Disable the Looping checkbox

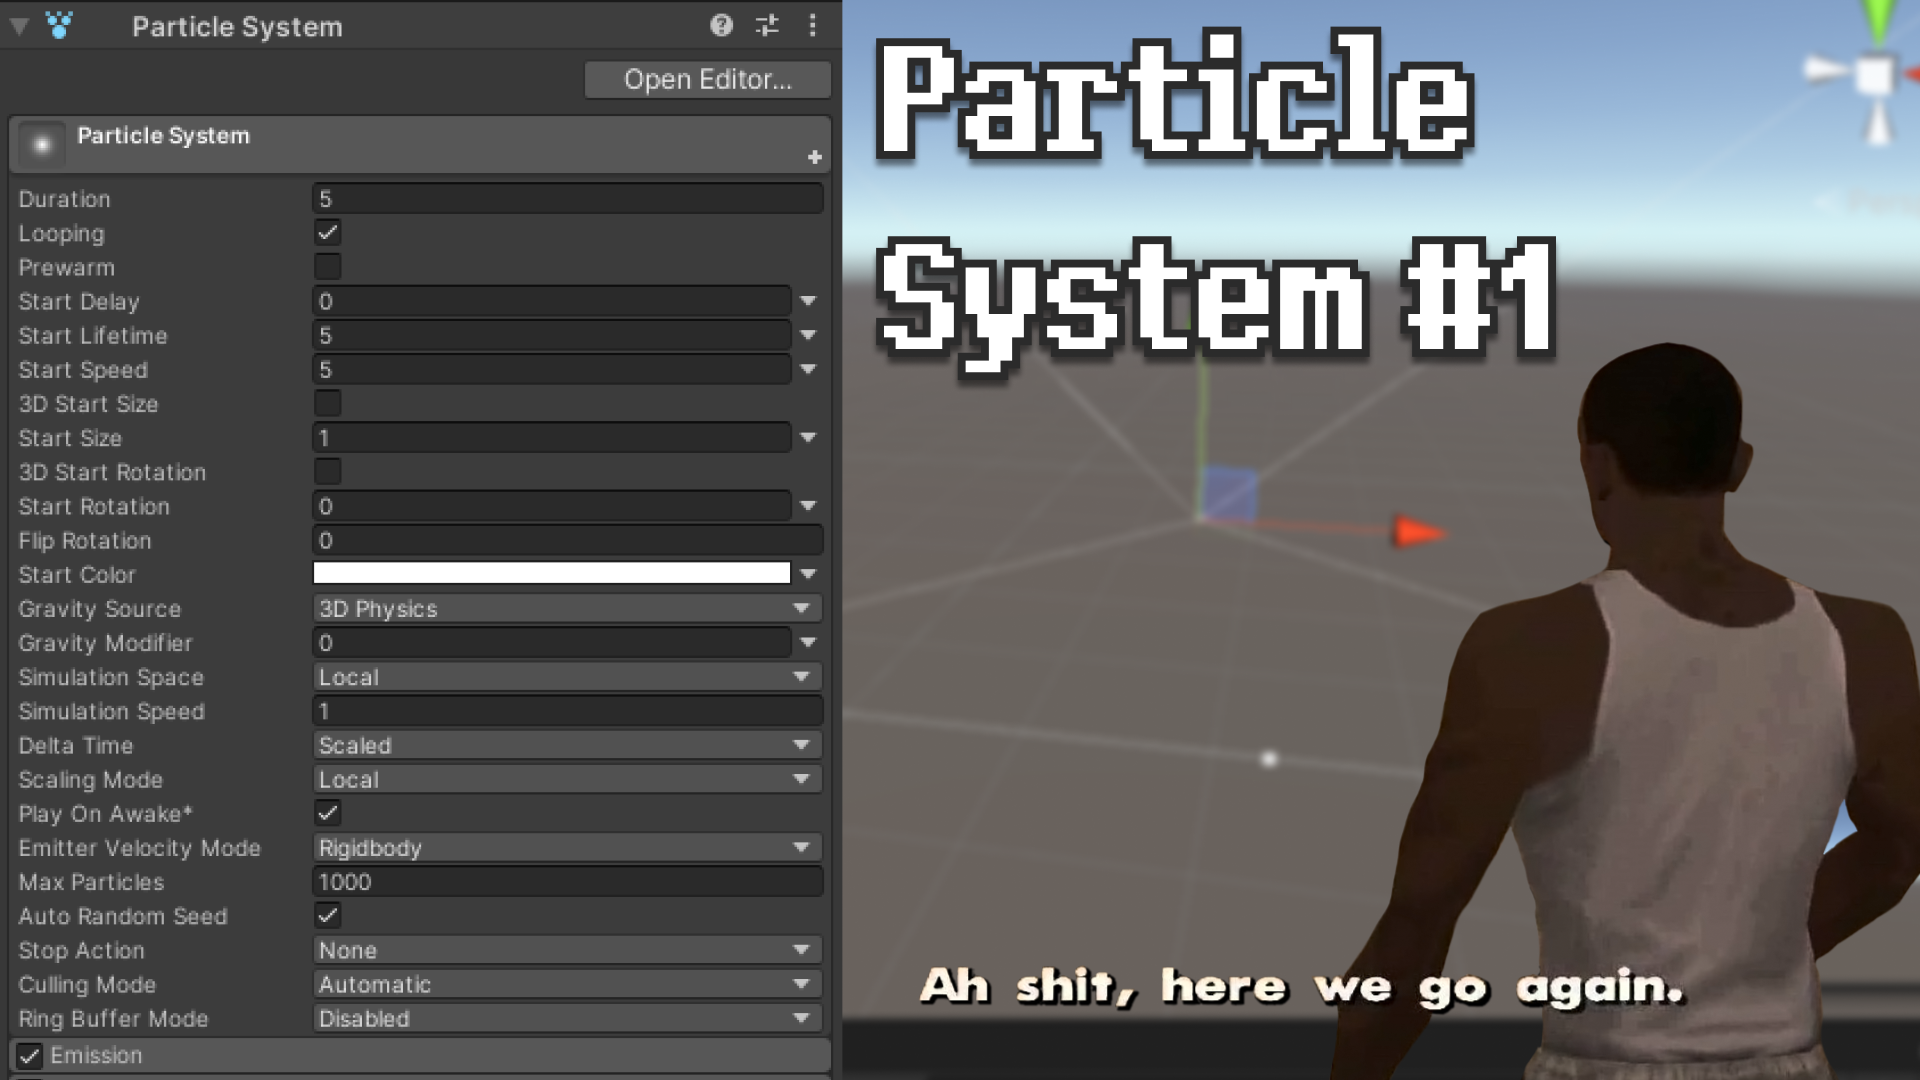(x=327, y=233)
